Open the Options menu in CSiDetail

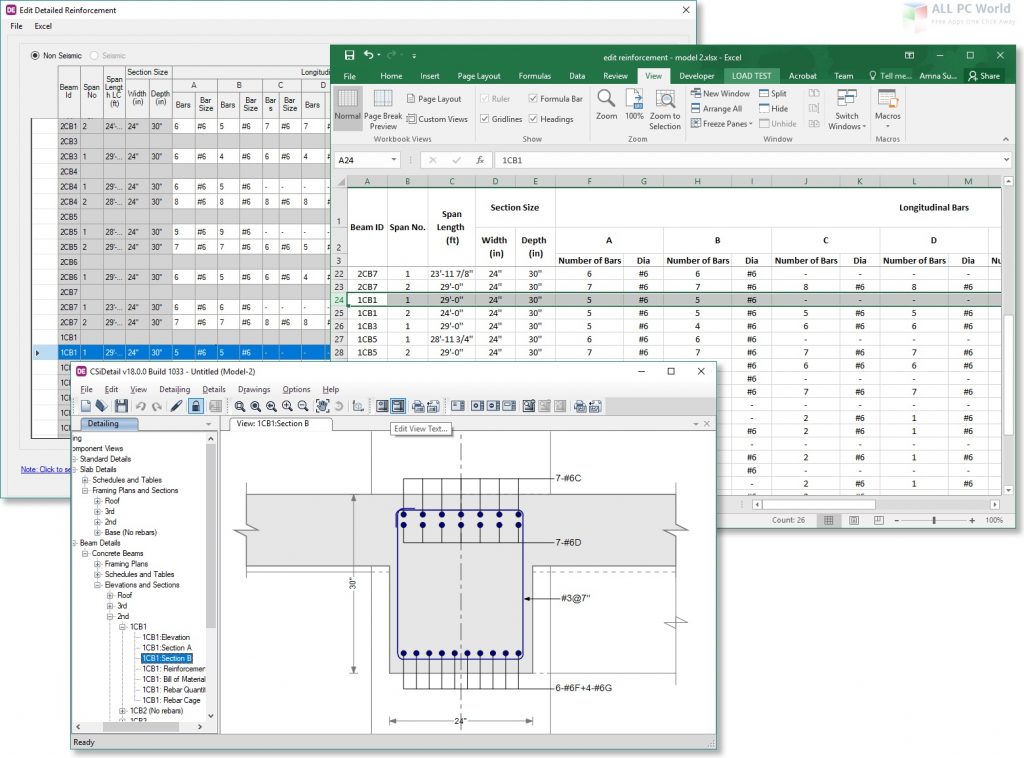[x=296, y=389]
